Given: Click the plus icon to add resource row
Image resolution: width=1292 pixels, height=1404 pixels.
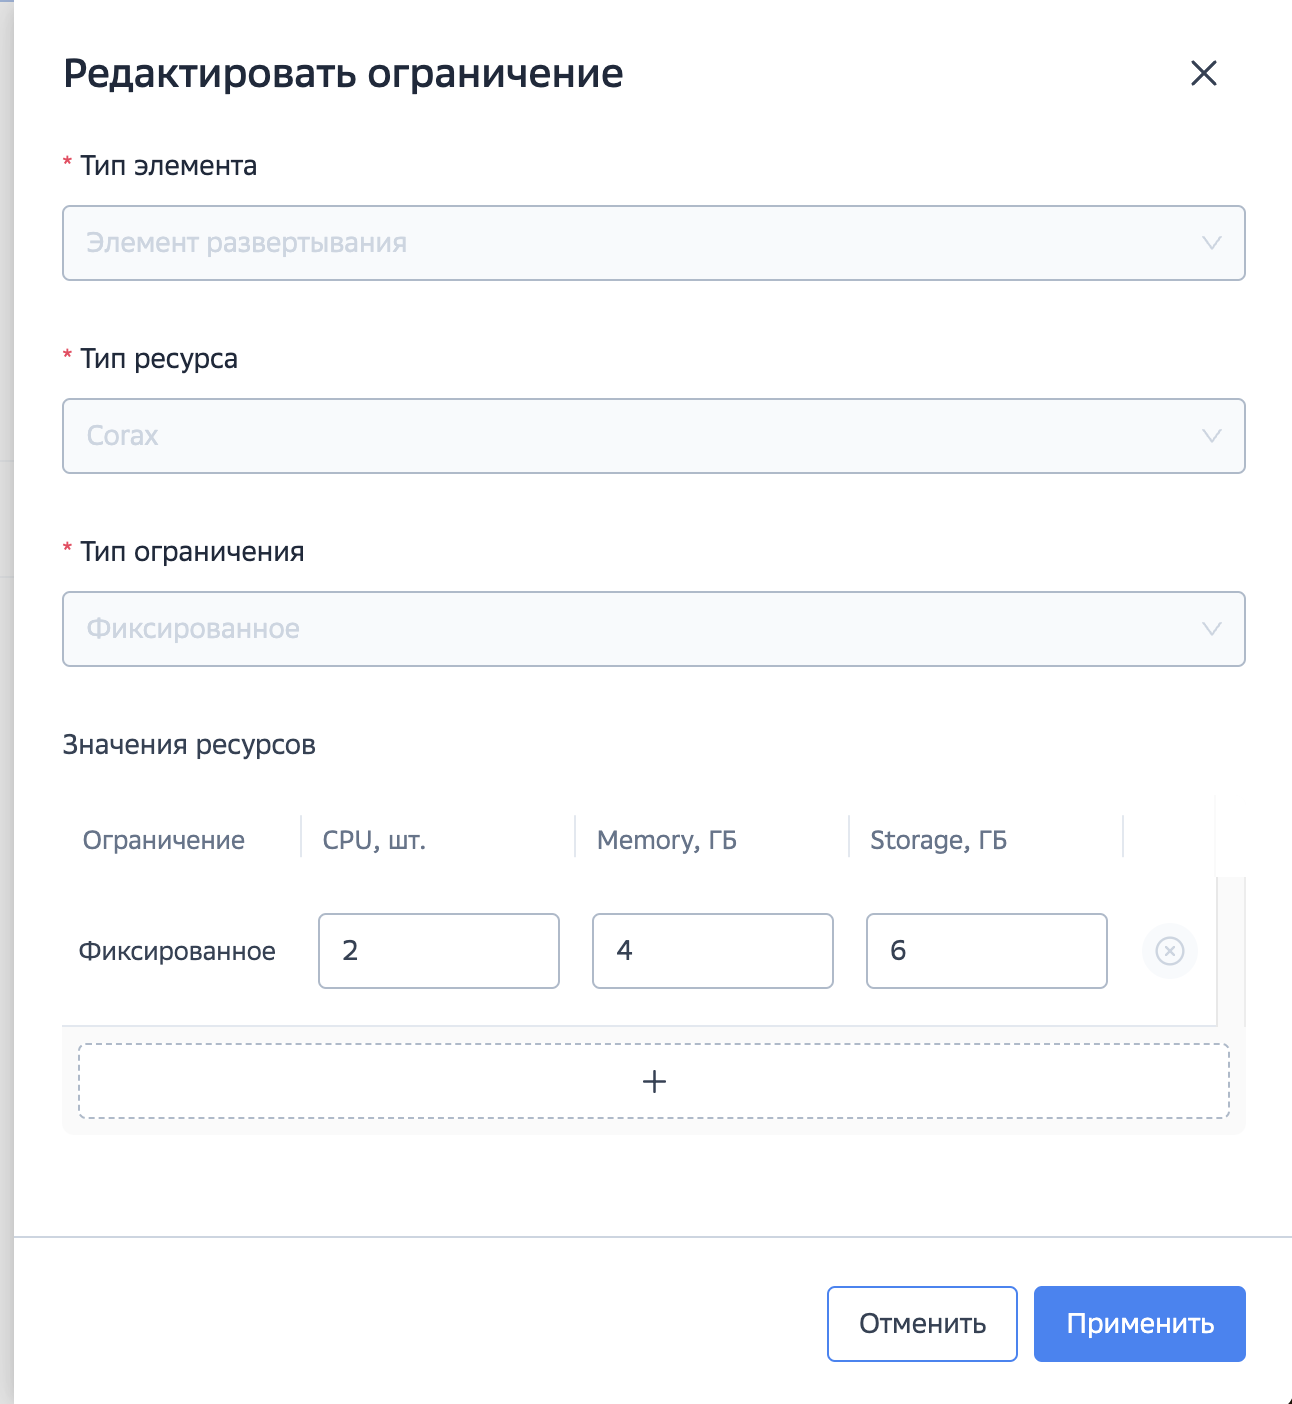Looking at the screenshot, I should [655, 1081].
